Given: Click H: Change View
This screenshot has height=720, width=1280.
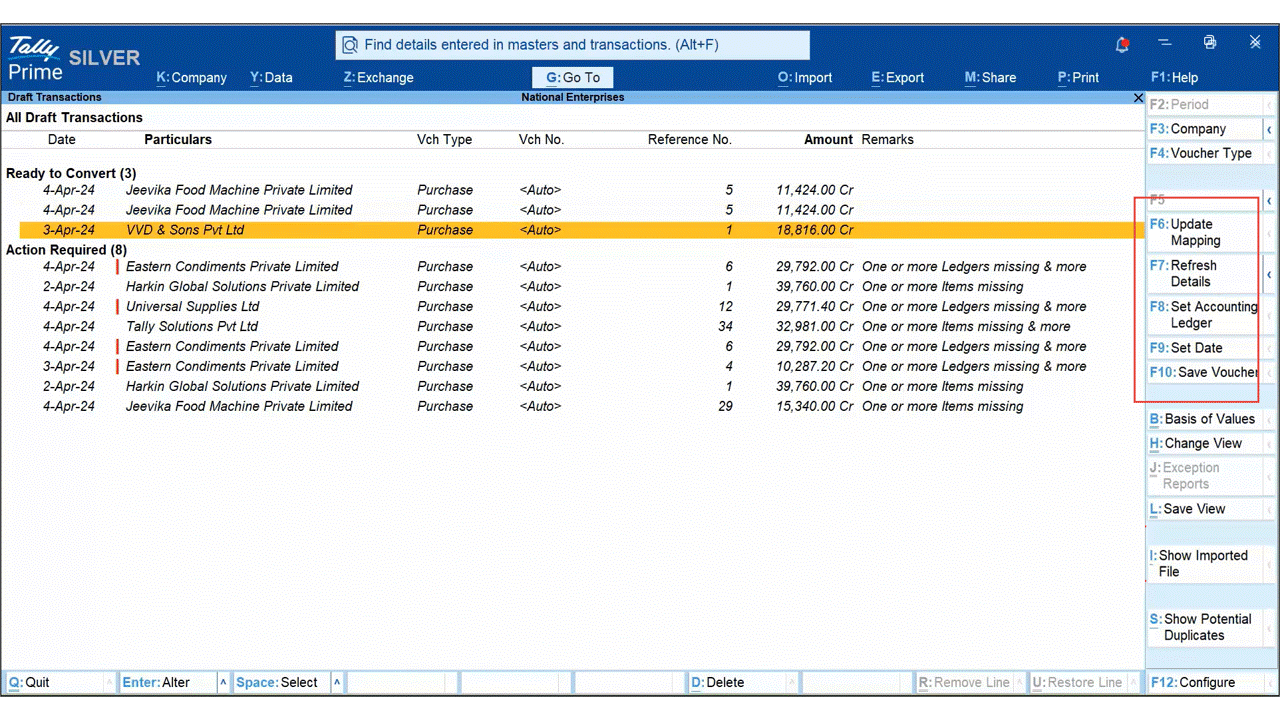Looking at the screenshot, I should [x=1205, y=443].
